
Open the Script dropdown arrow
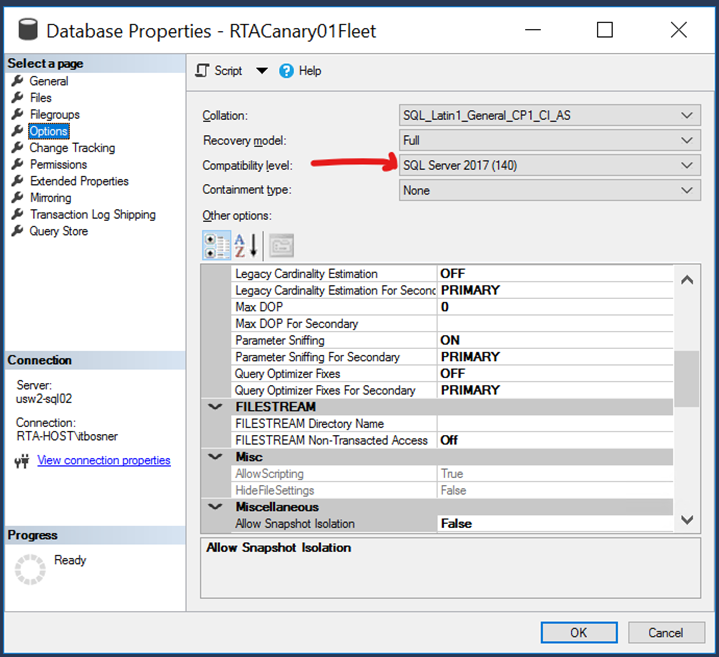262,71
